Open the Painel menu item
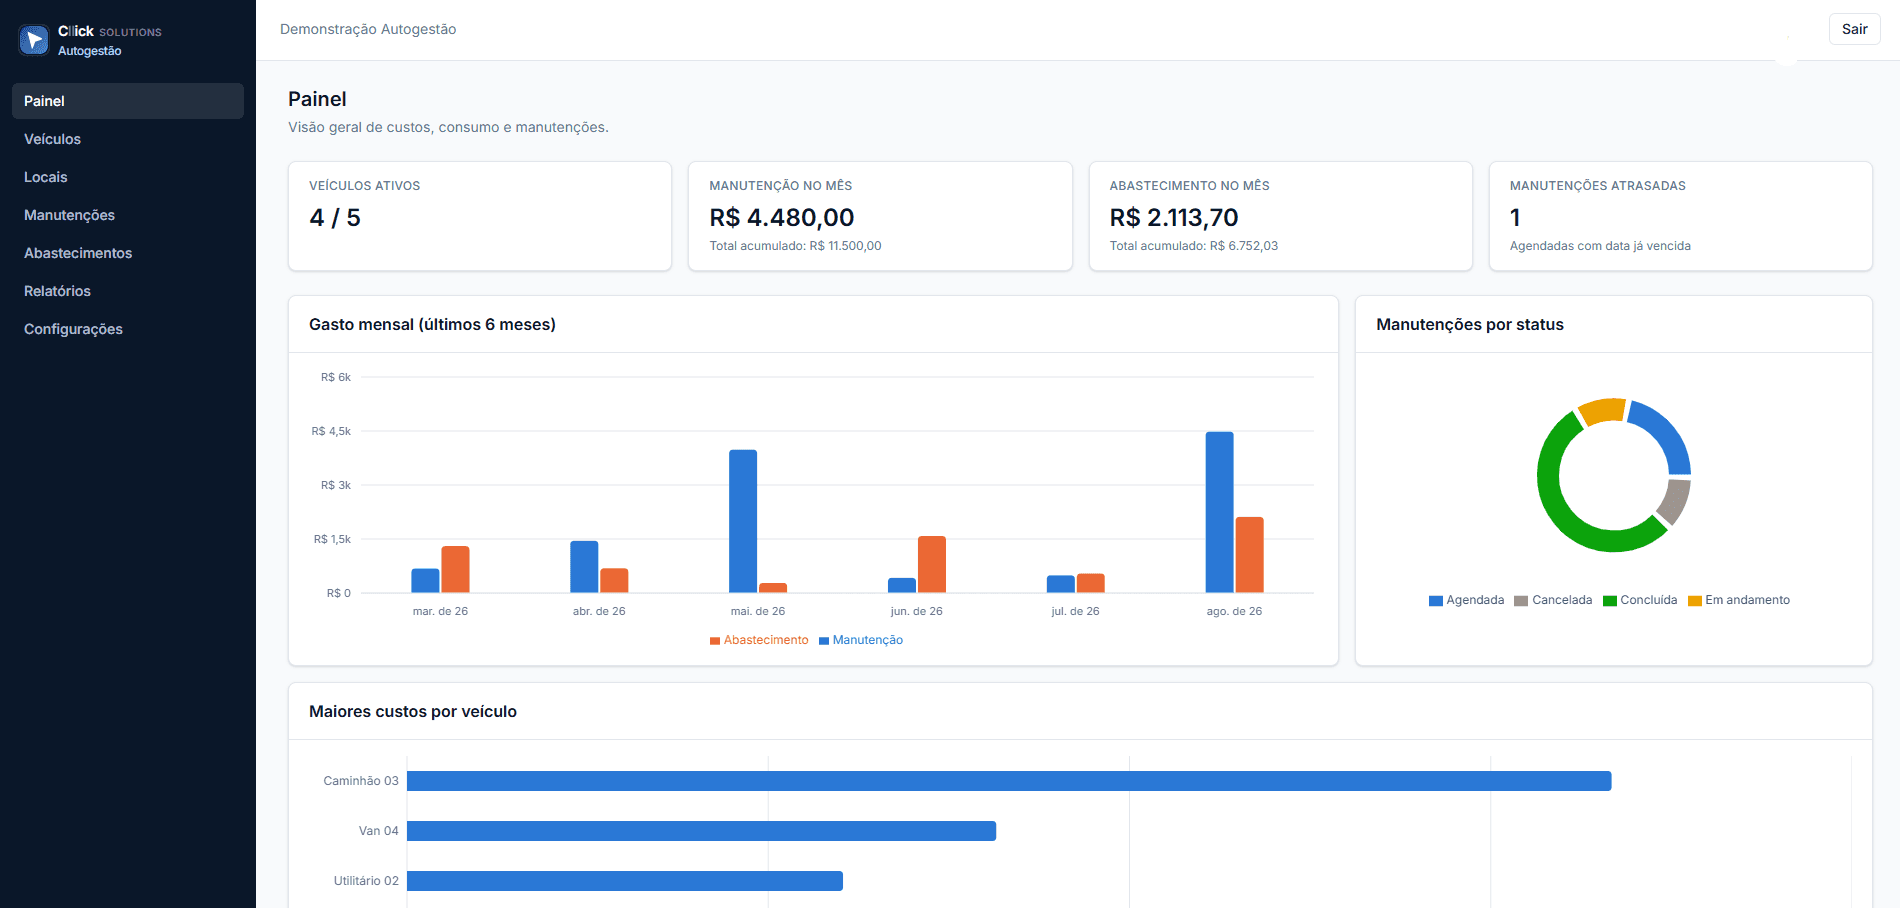The width and height of the screenshot is (1900, 908). coord(128,101)
